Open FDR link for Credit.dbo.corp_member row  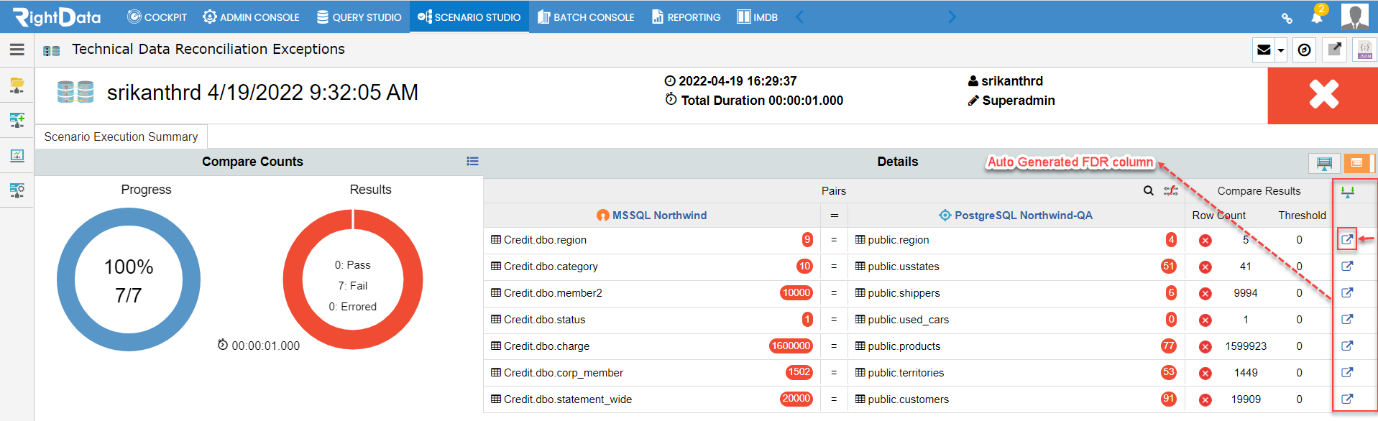(1347, 373)
